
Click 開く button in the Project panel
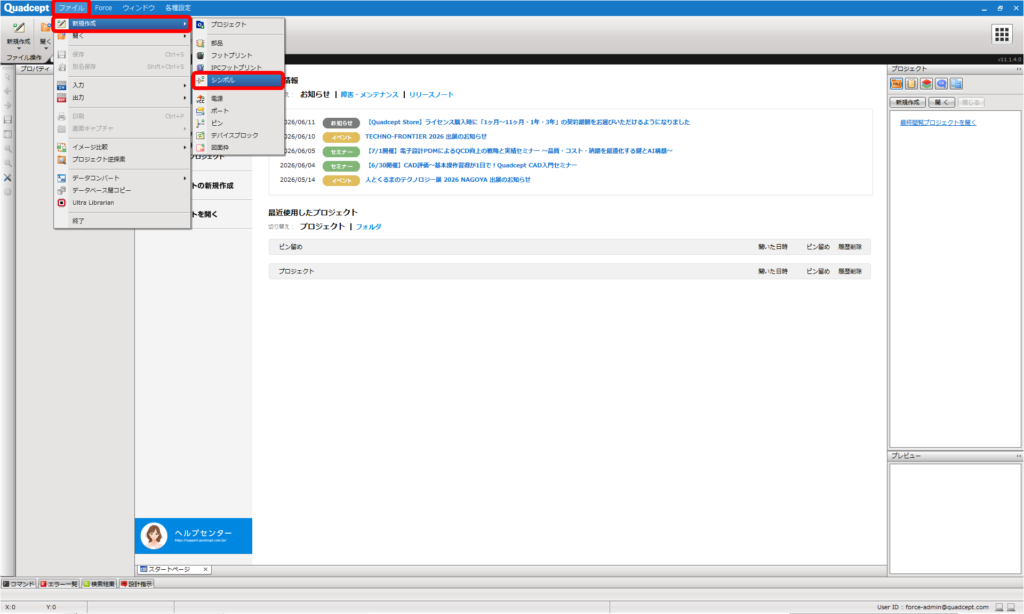[x=942, y=103]
